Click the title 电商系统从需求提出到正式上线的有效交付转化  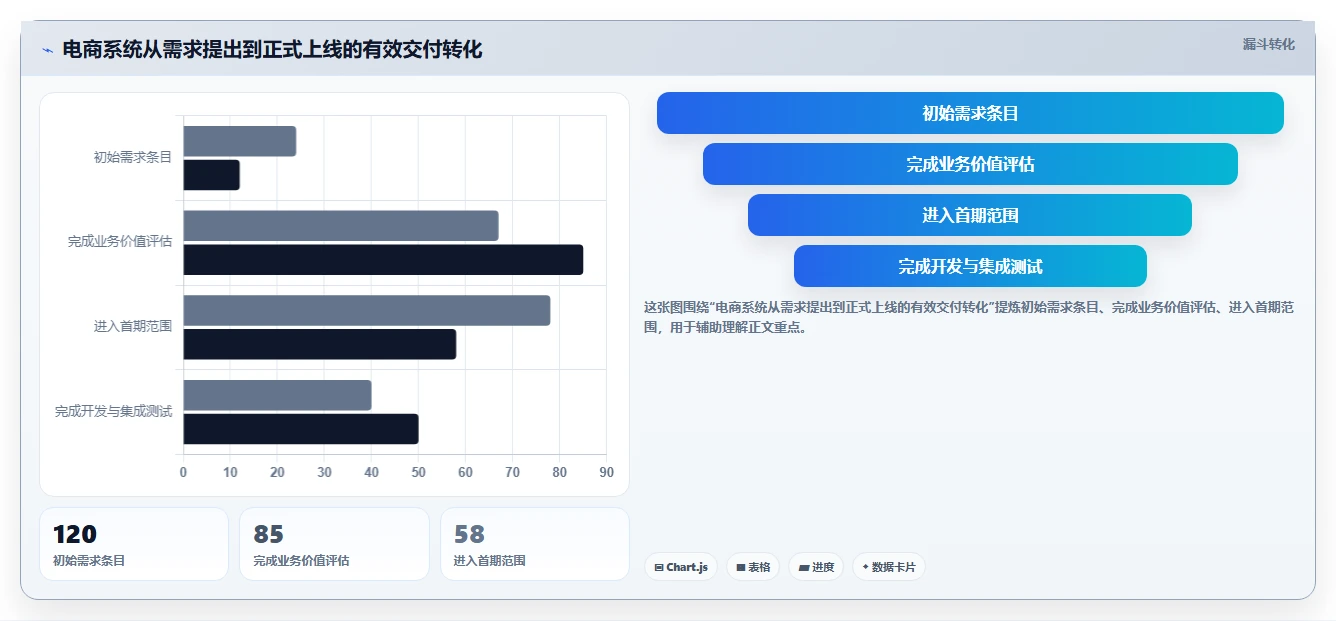click(x=272, y=50)
